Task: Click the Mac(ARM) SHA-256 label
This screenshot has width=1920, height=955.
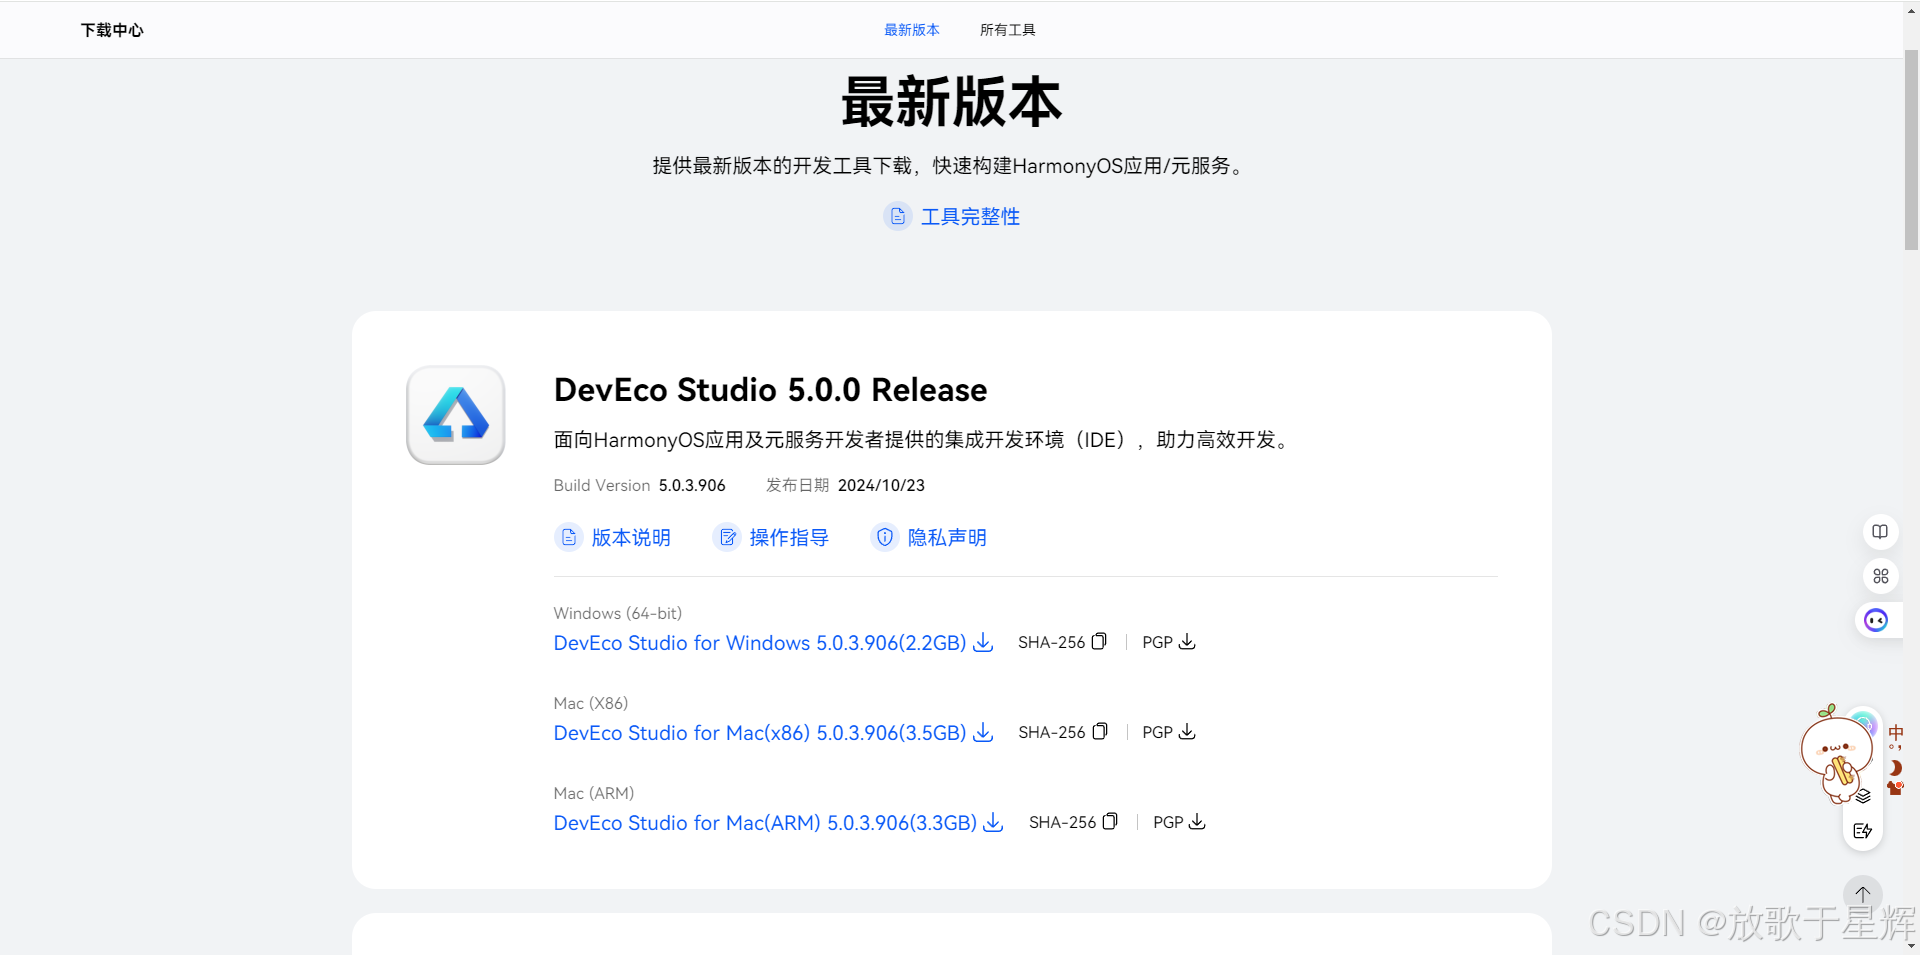Action: (x=1062, y=822)
